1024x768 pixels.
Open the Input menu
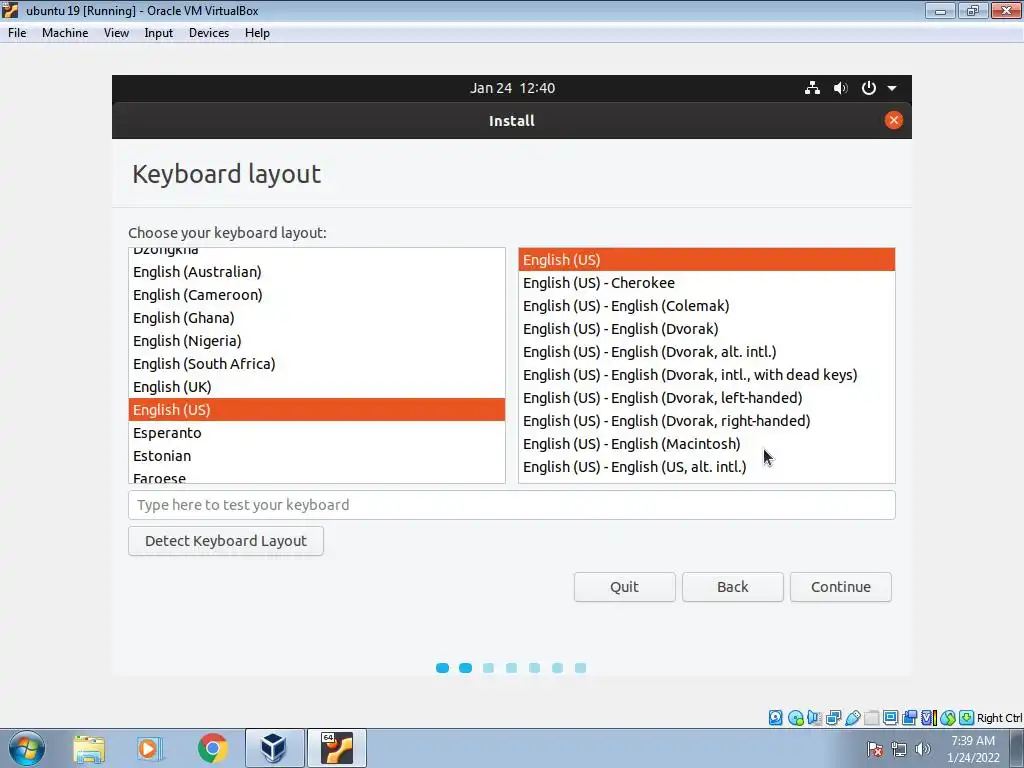click(159, 33)
